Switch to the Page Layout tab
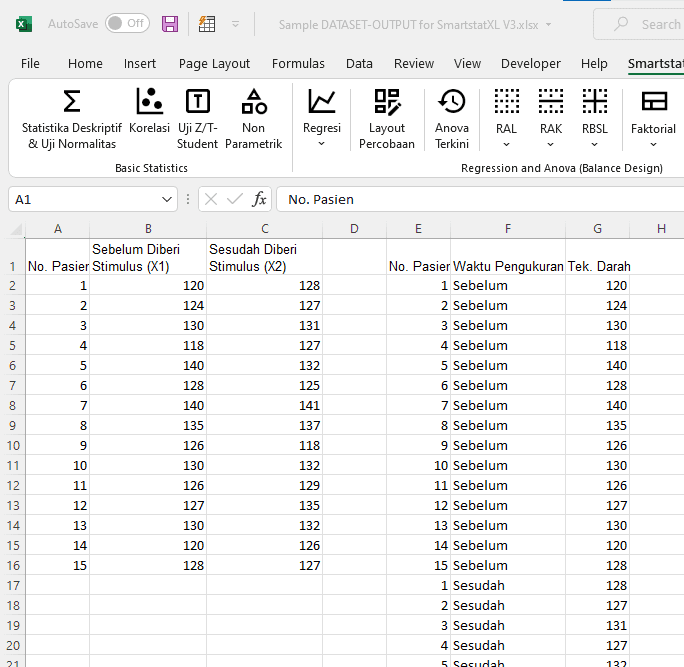The height and width of the screenshot is (667, 684). (214, 63)
